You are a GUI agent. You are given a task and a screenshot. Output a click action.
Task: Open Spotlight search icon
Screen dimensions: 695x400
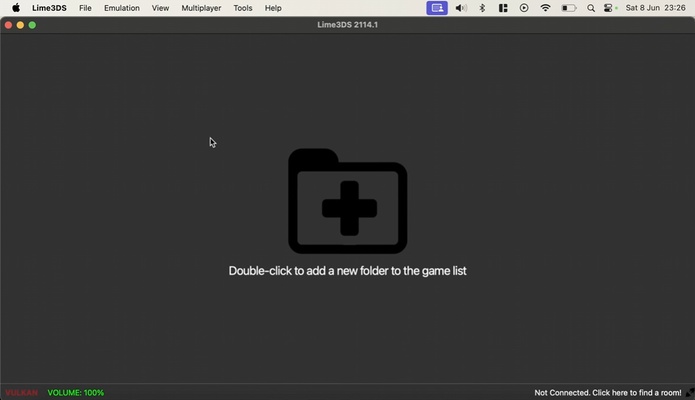591,8
